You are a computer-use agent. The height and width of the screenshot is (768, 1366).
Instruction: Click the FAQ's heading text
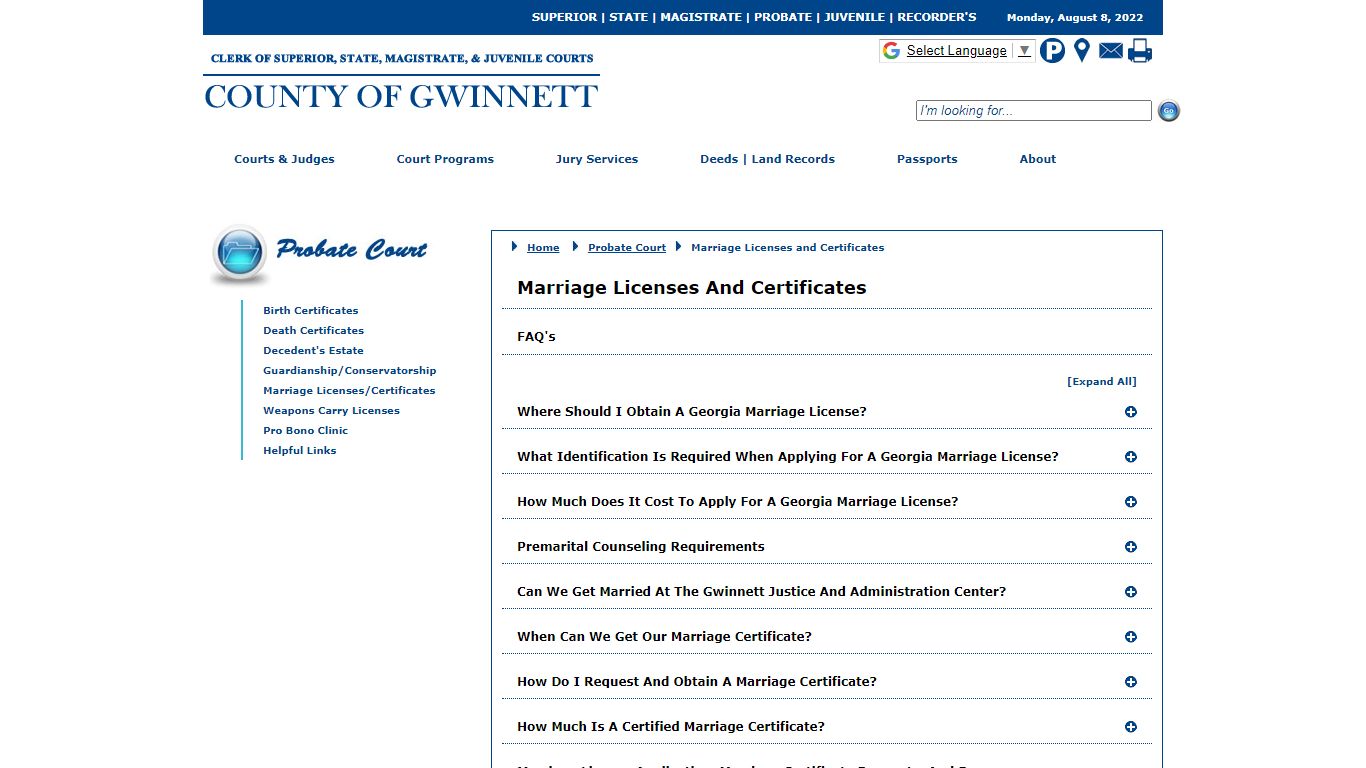[536, 337]
